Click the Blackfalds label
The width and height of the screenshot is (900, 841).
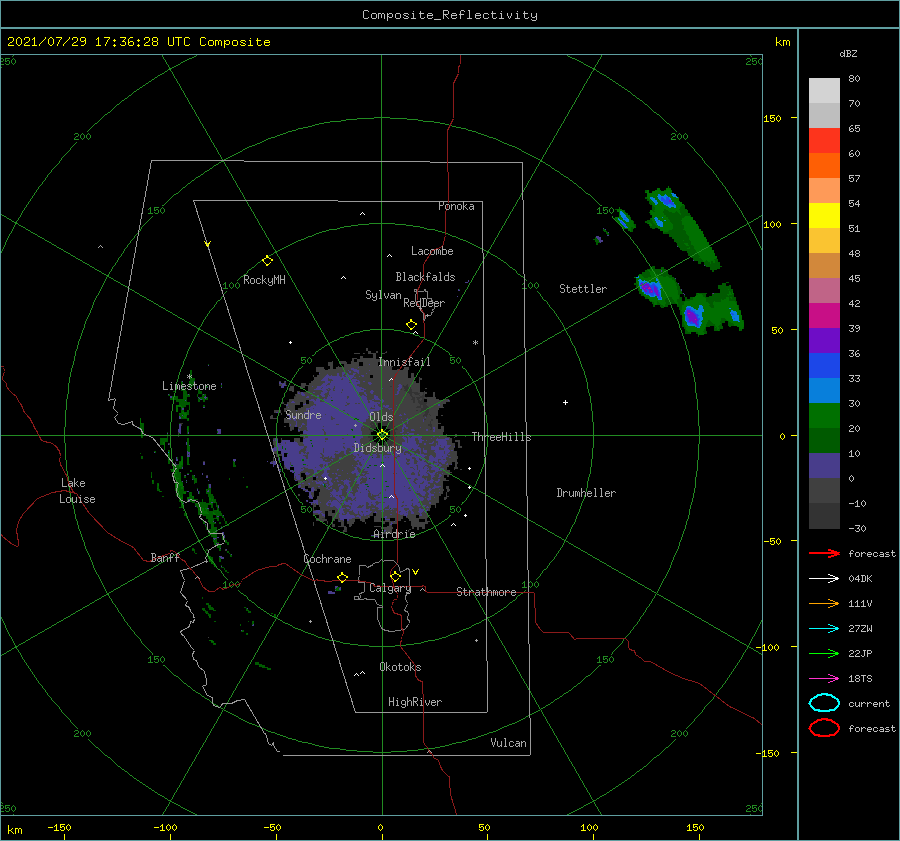pos(425,277)
